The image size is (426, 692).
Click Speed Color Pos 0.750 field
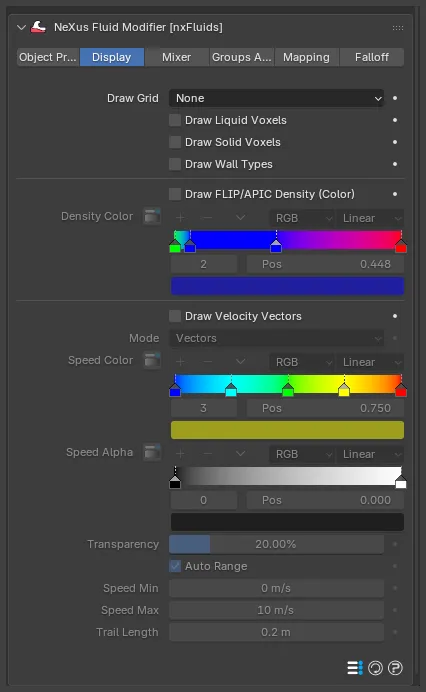pos(325,408)
